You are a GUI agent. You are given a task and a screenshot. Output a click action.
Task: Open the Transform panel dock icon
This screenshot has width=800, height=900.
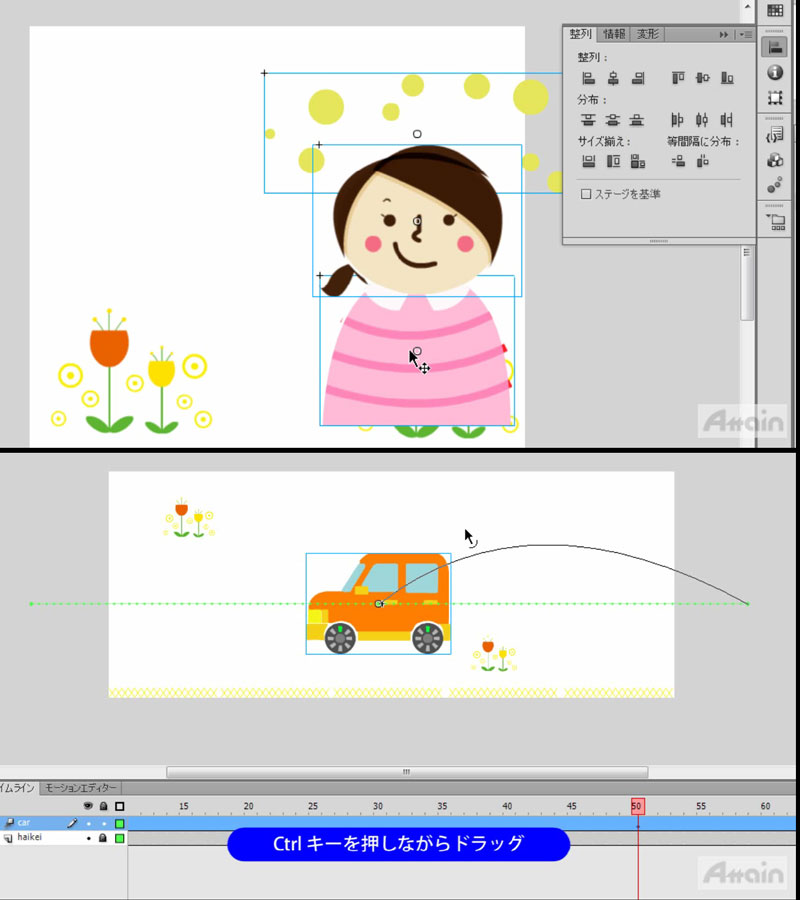point(775,98)
